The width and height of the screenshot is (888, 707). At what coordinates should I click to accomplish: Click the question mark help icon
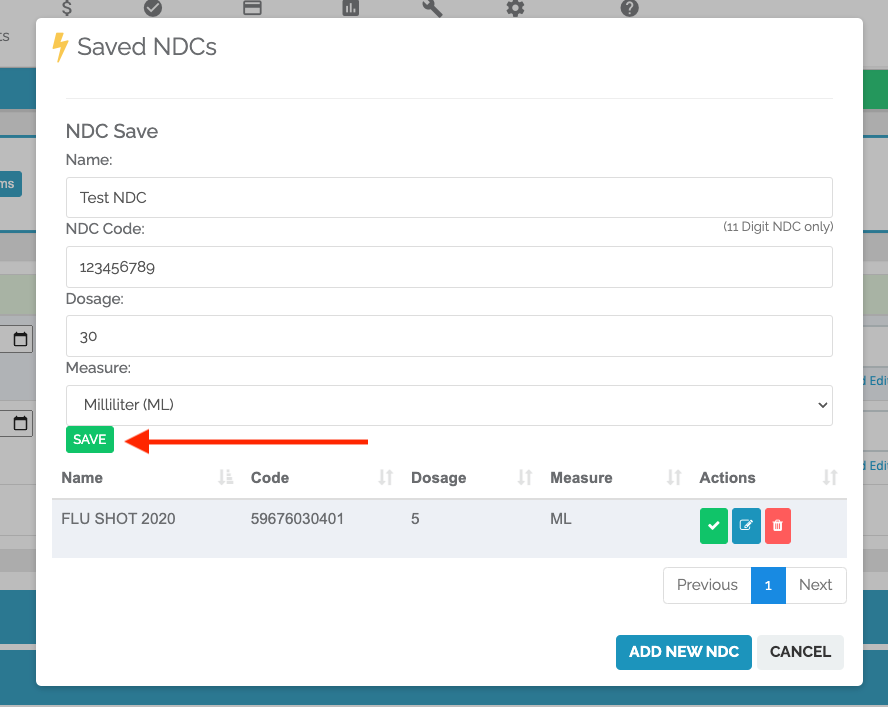[629, 7]
